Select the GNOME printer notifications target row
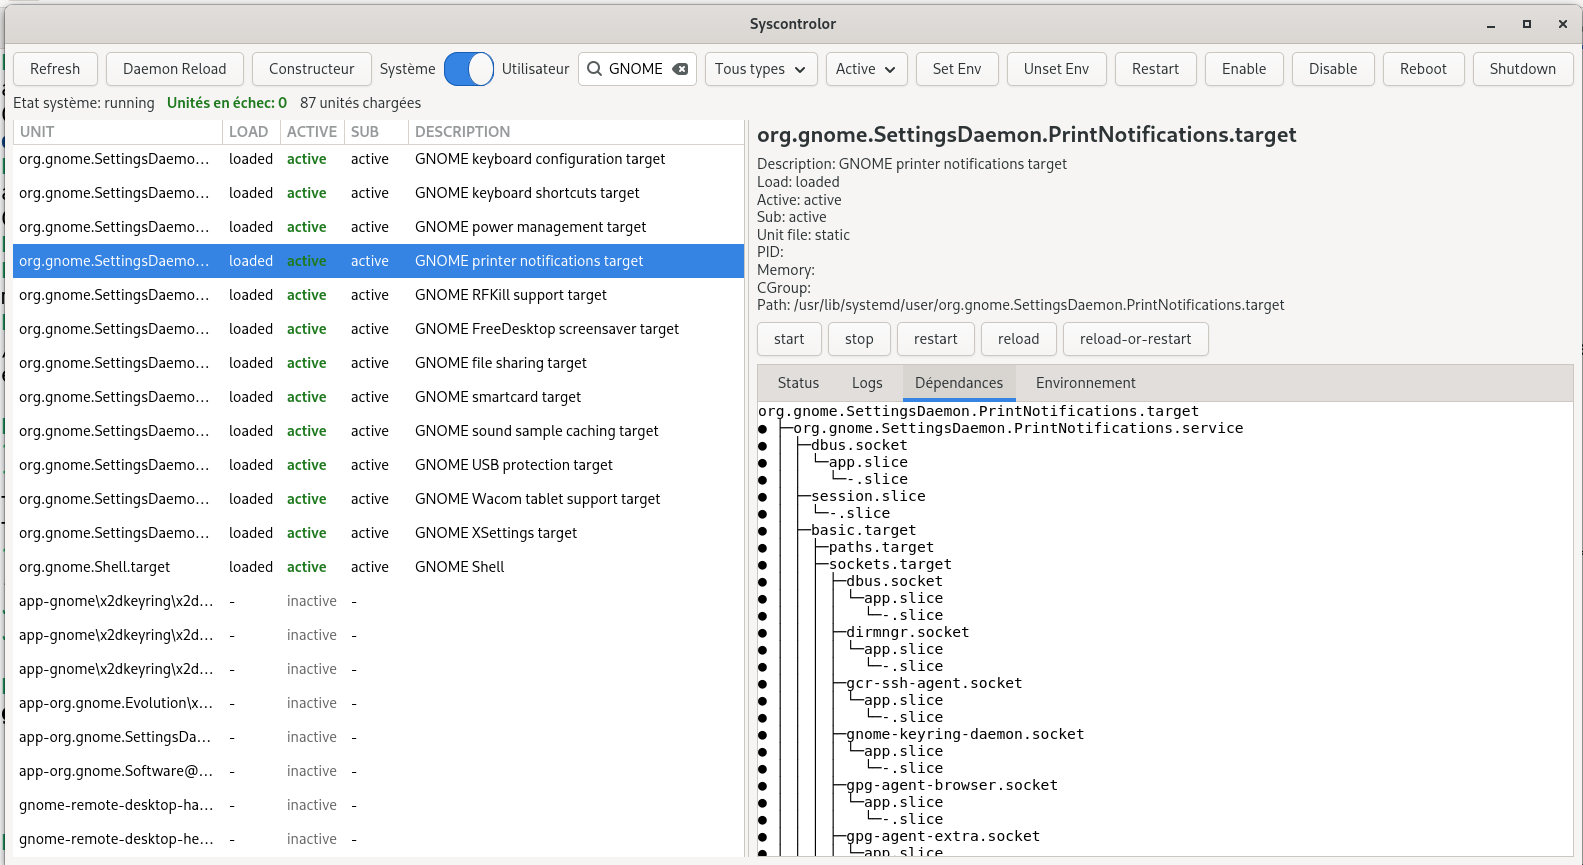1583x865 pixels. point(378,261)
